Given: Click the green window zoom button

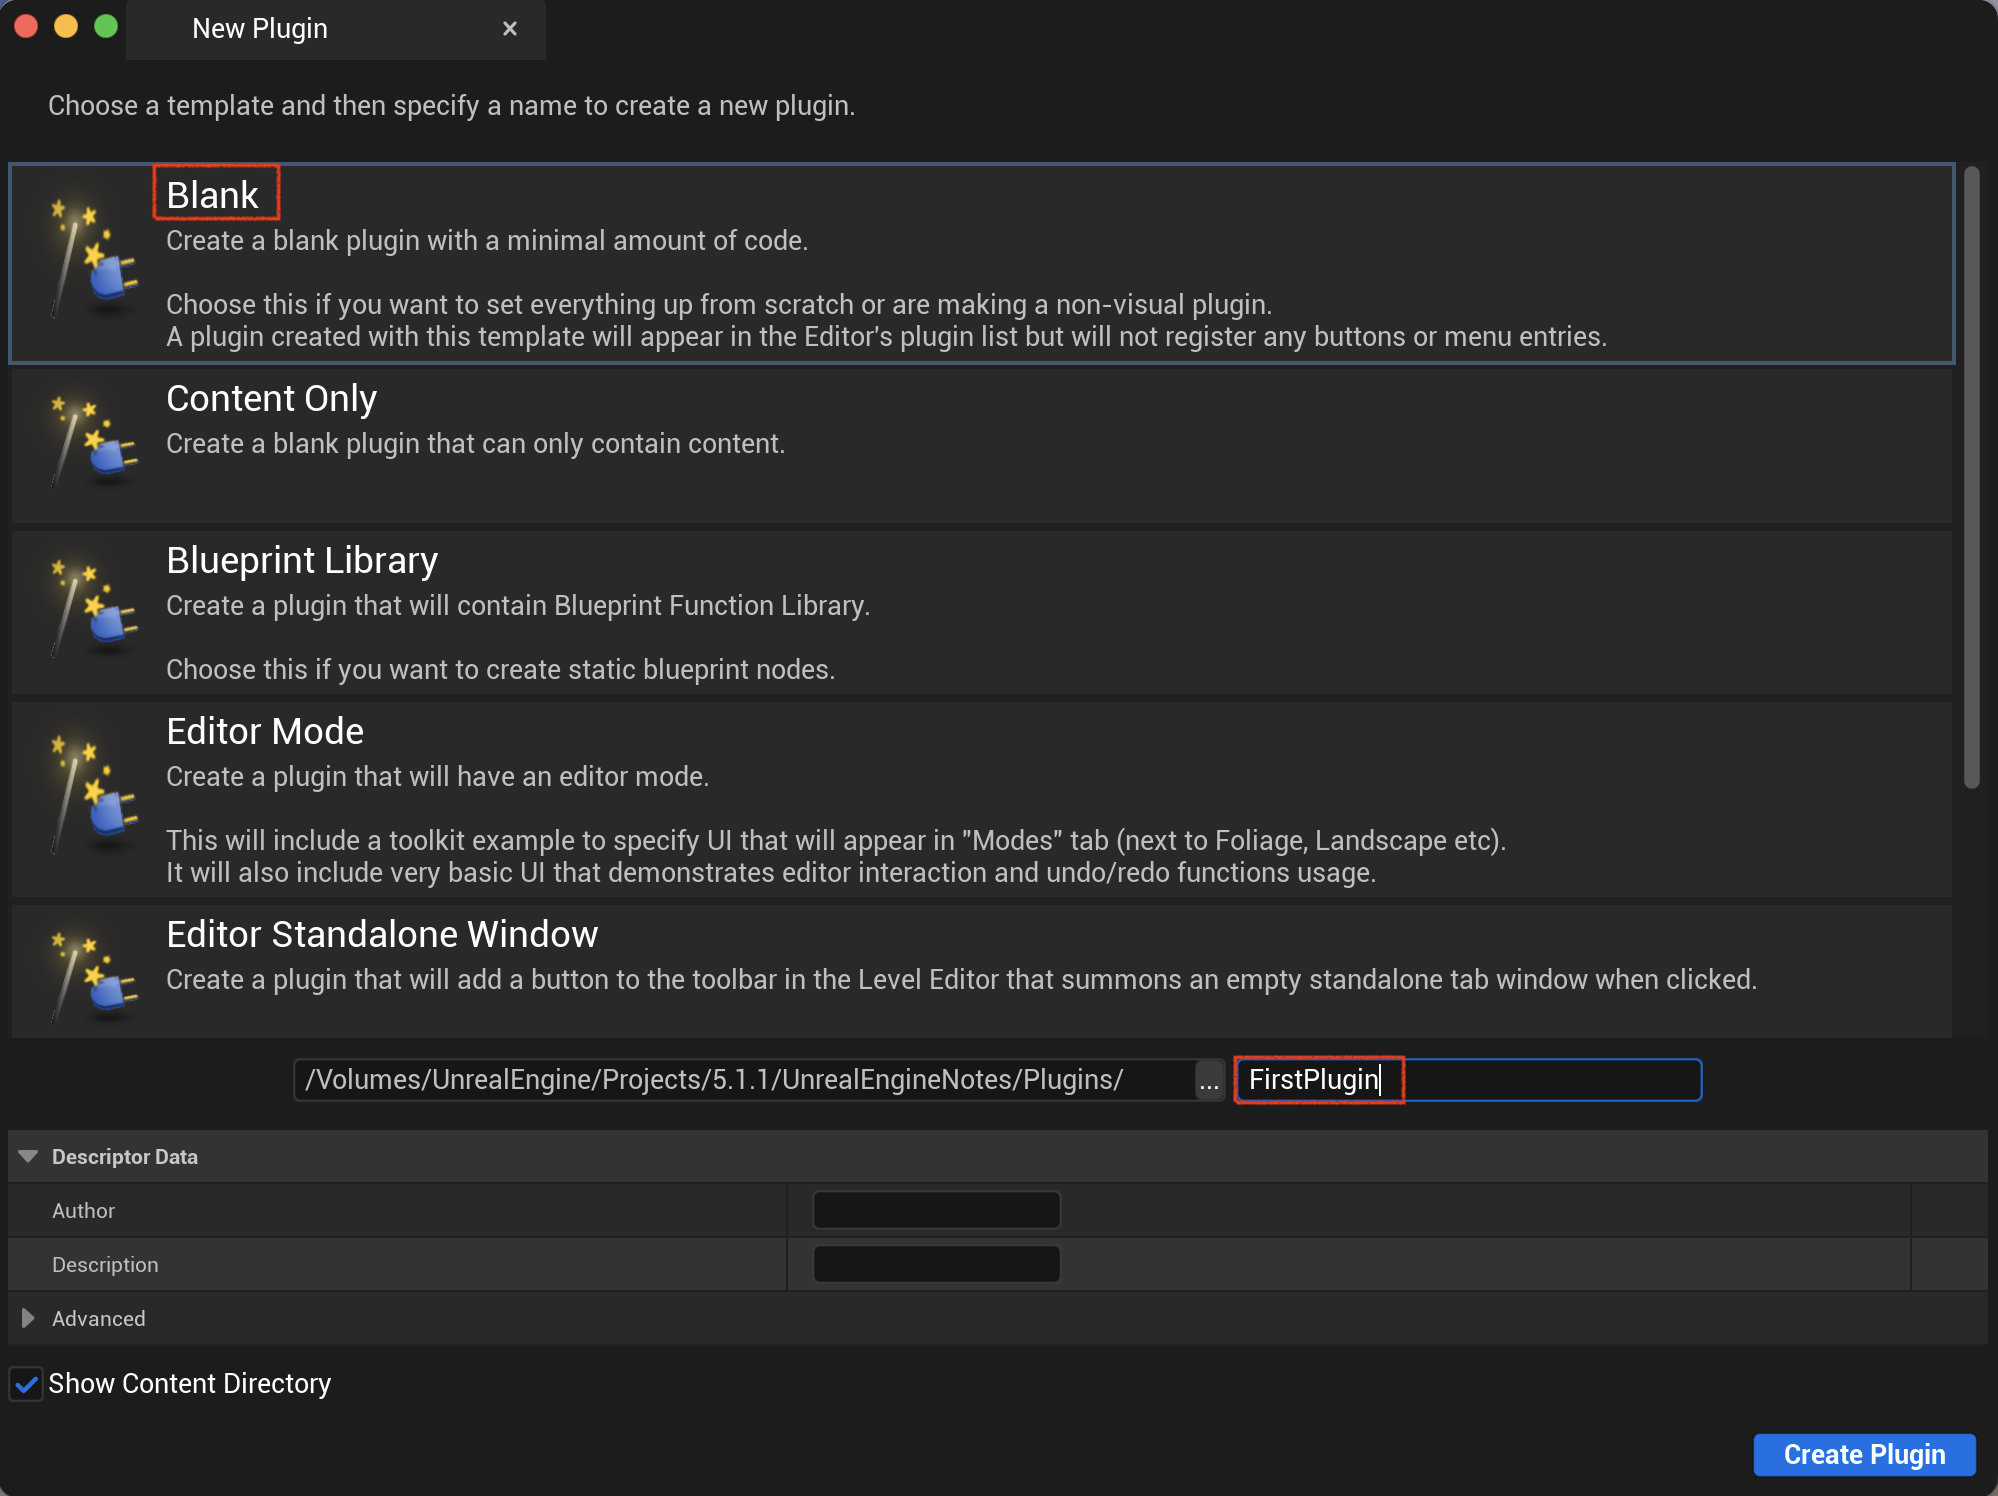Looking at the screenshot, I should click(106, 27).
